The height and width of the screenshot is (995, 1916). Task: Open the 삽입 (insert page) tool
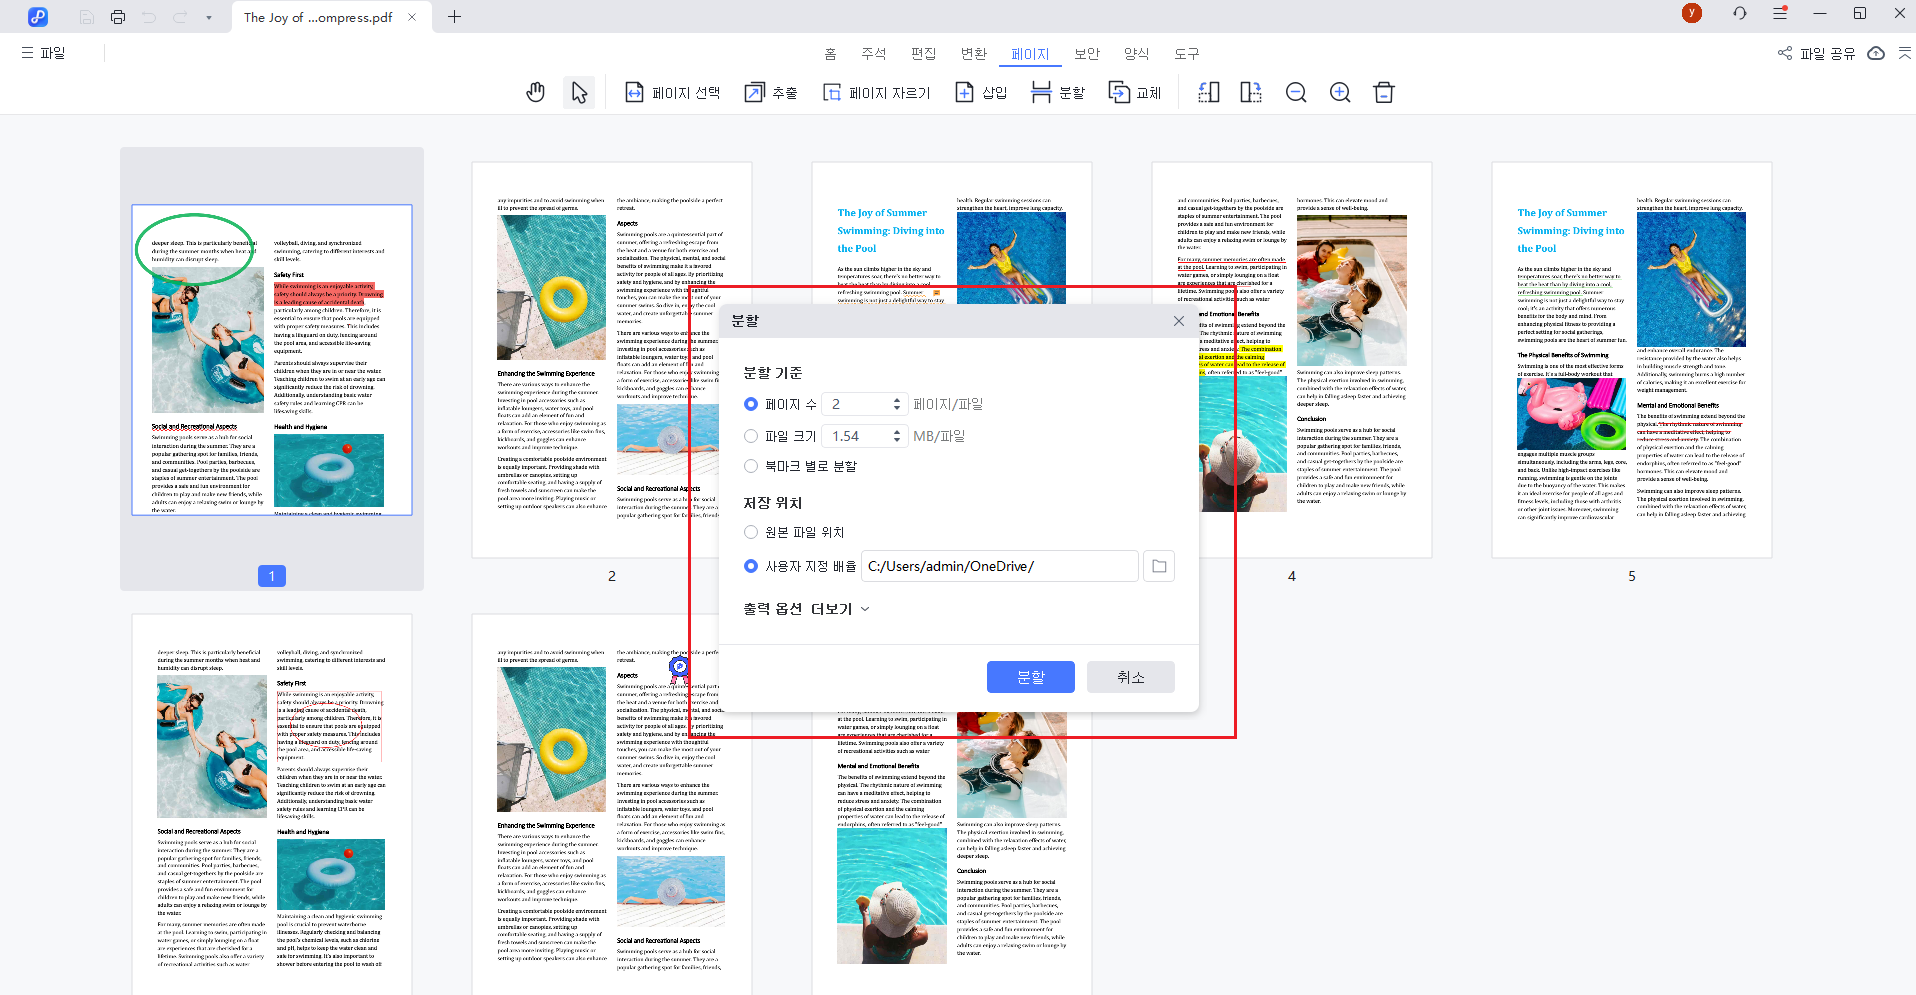pos(980,92)
